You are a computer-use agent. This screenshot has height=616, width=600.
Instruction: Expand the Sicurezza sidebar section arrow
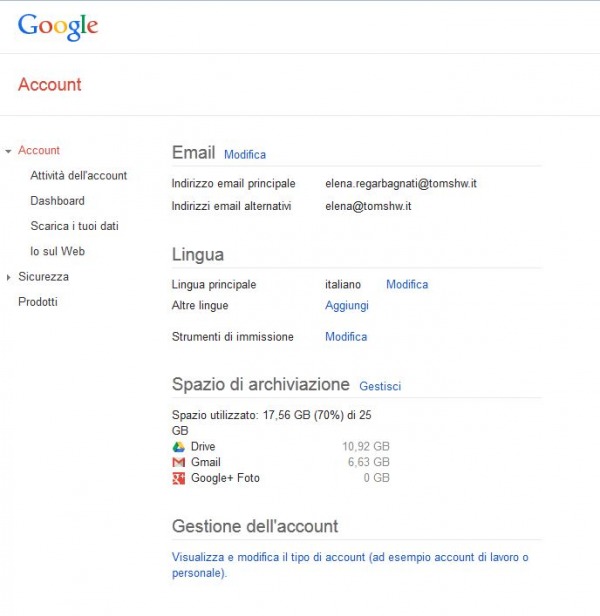pos(8,277)
